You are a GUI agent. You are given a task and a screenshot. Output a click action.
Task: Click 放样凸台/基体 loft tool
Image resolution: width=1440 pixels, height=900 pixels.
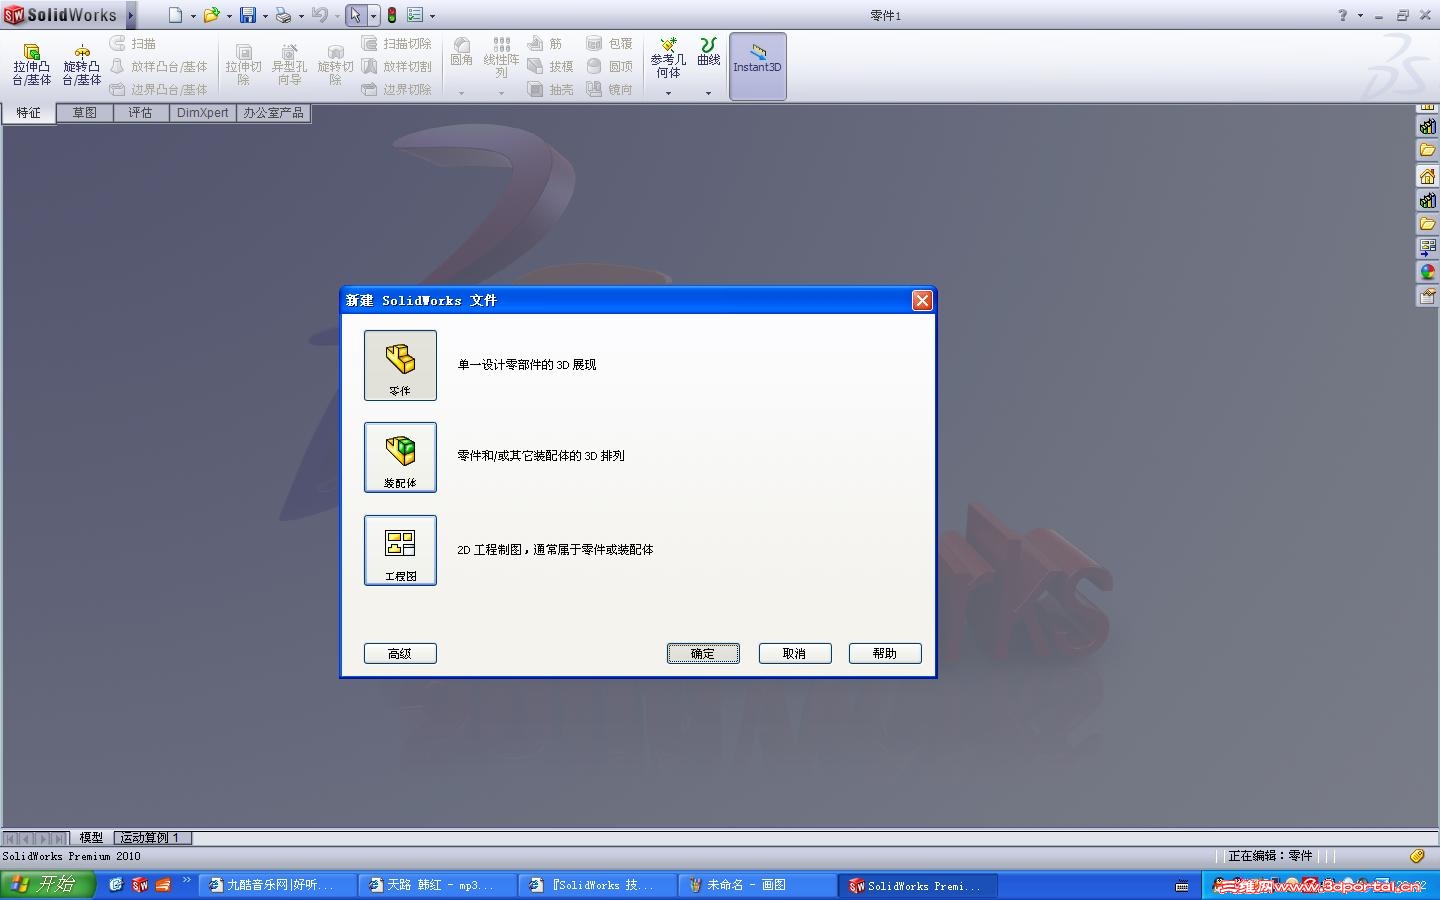pyautogui.click(x=158, y=67)
